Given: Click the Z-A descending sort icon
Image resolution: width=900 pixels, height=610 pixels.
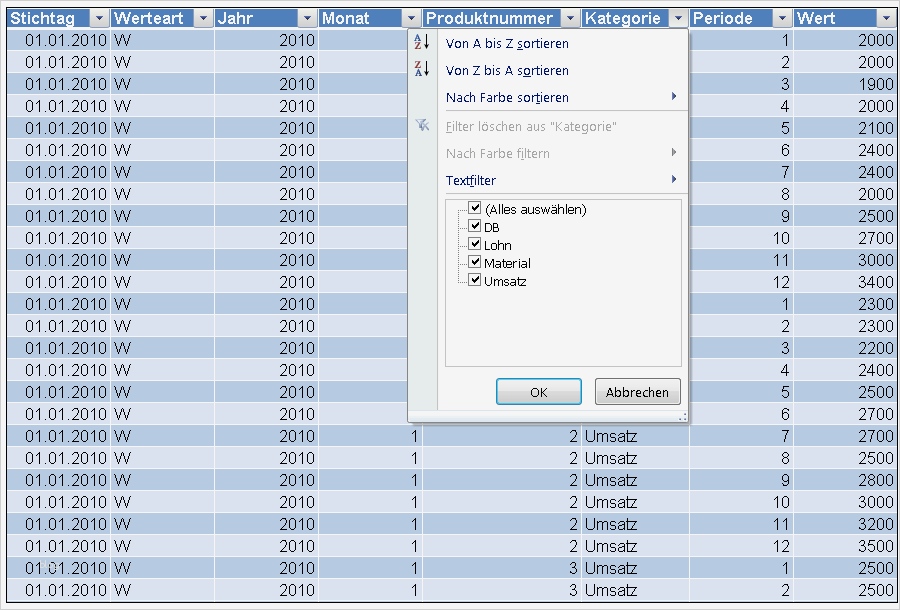Looking at the screenshot, I should 423,71.
